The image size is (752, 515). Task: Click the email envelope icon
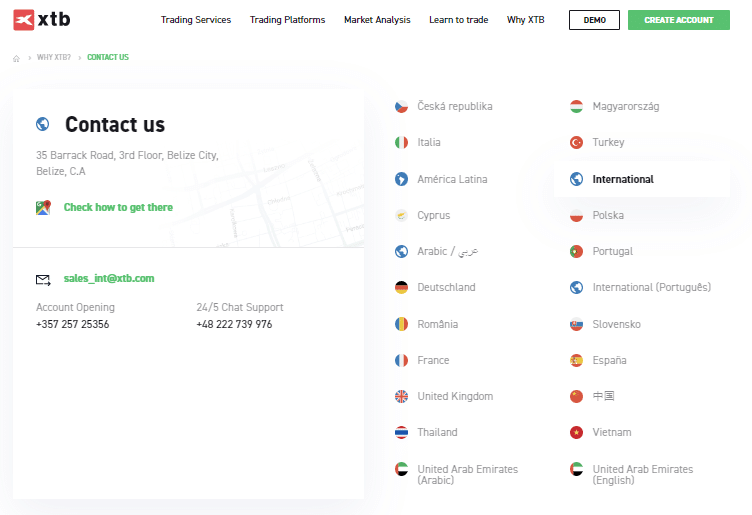[43, 279]
